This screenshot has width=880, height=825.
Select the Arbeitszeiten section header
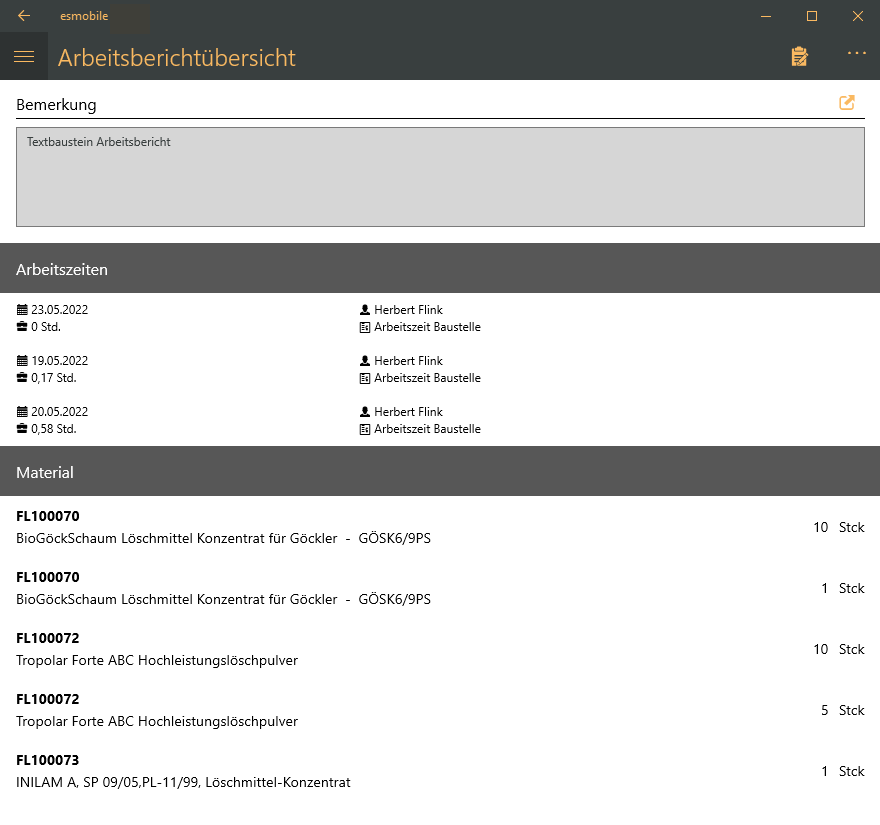point(440,269)
